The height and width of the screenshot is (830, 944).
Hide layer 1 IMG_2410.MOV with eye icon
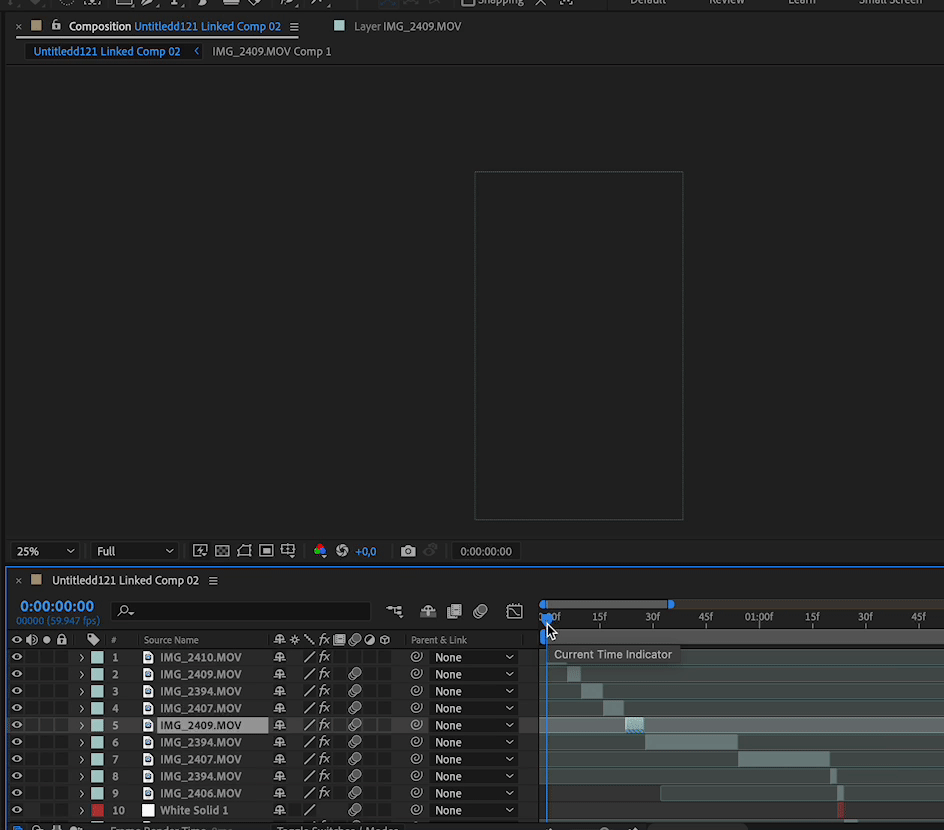[x=17, y=658]
